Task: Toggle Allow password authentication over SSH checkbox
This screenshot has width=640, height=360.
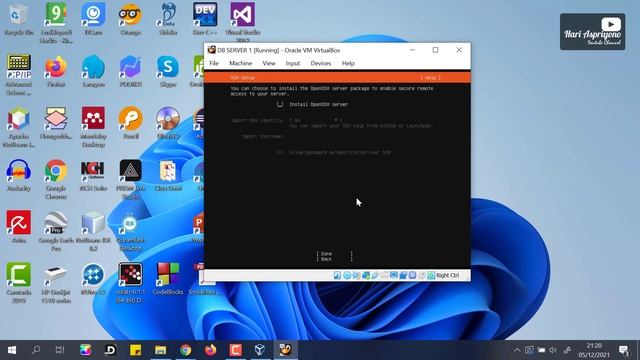Action: [280, 152]
